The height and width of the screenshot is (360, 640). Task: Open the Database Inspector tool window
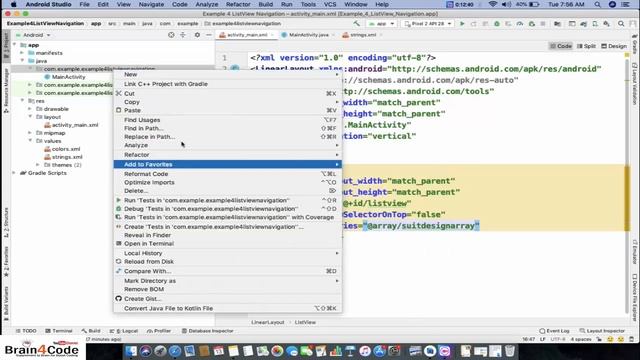tap(207, 331)
